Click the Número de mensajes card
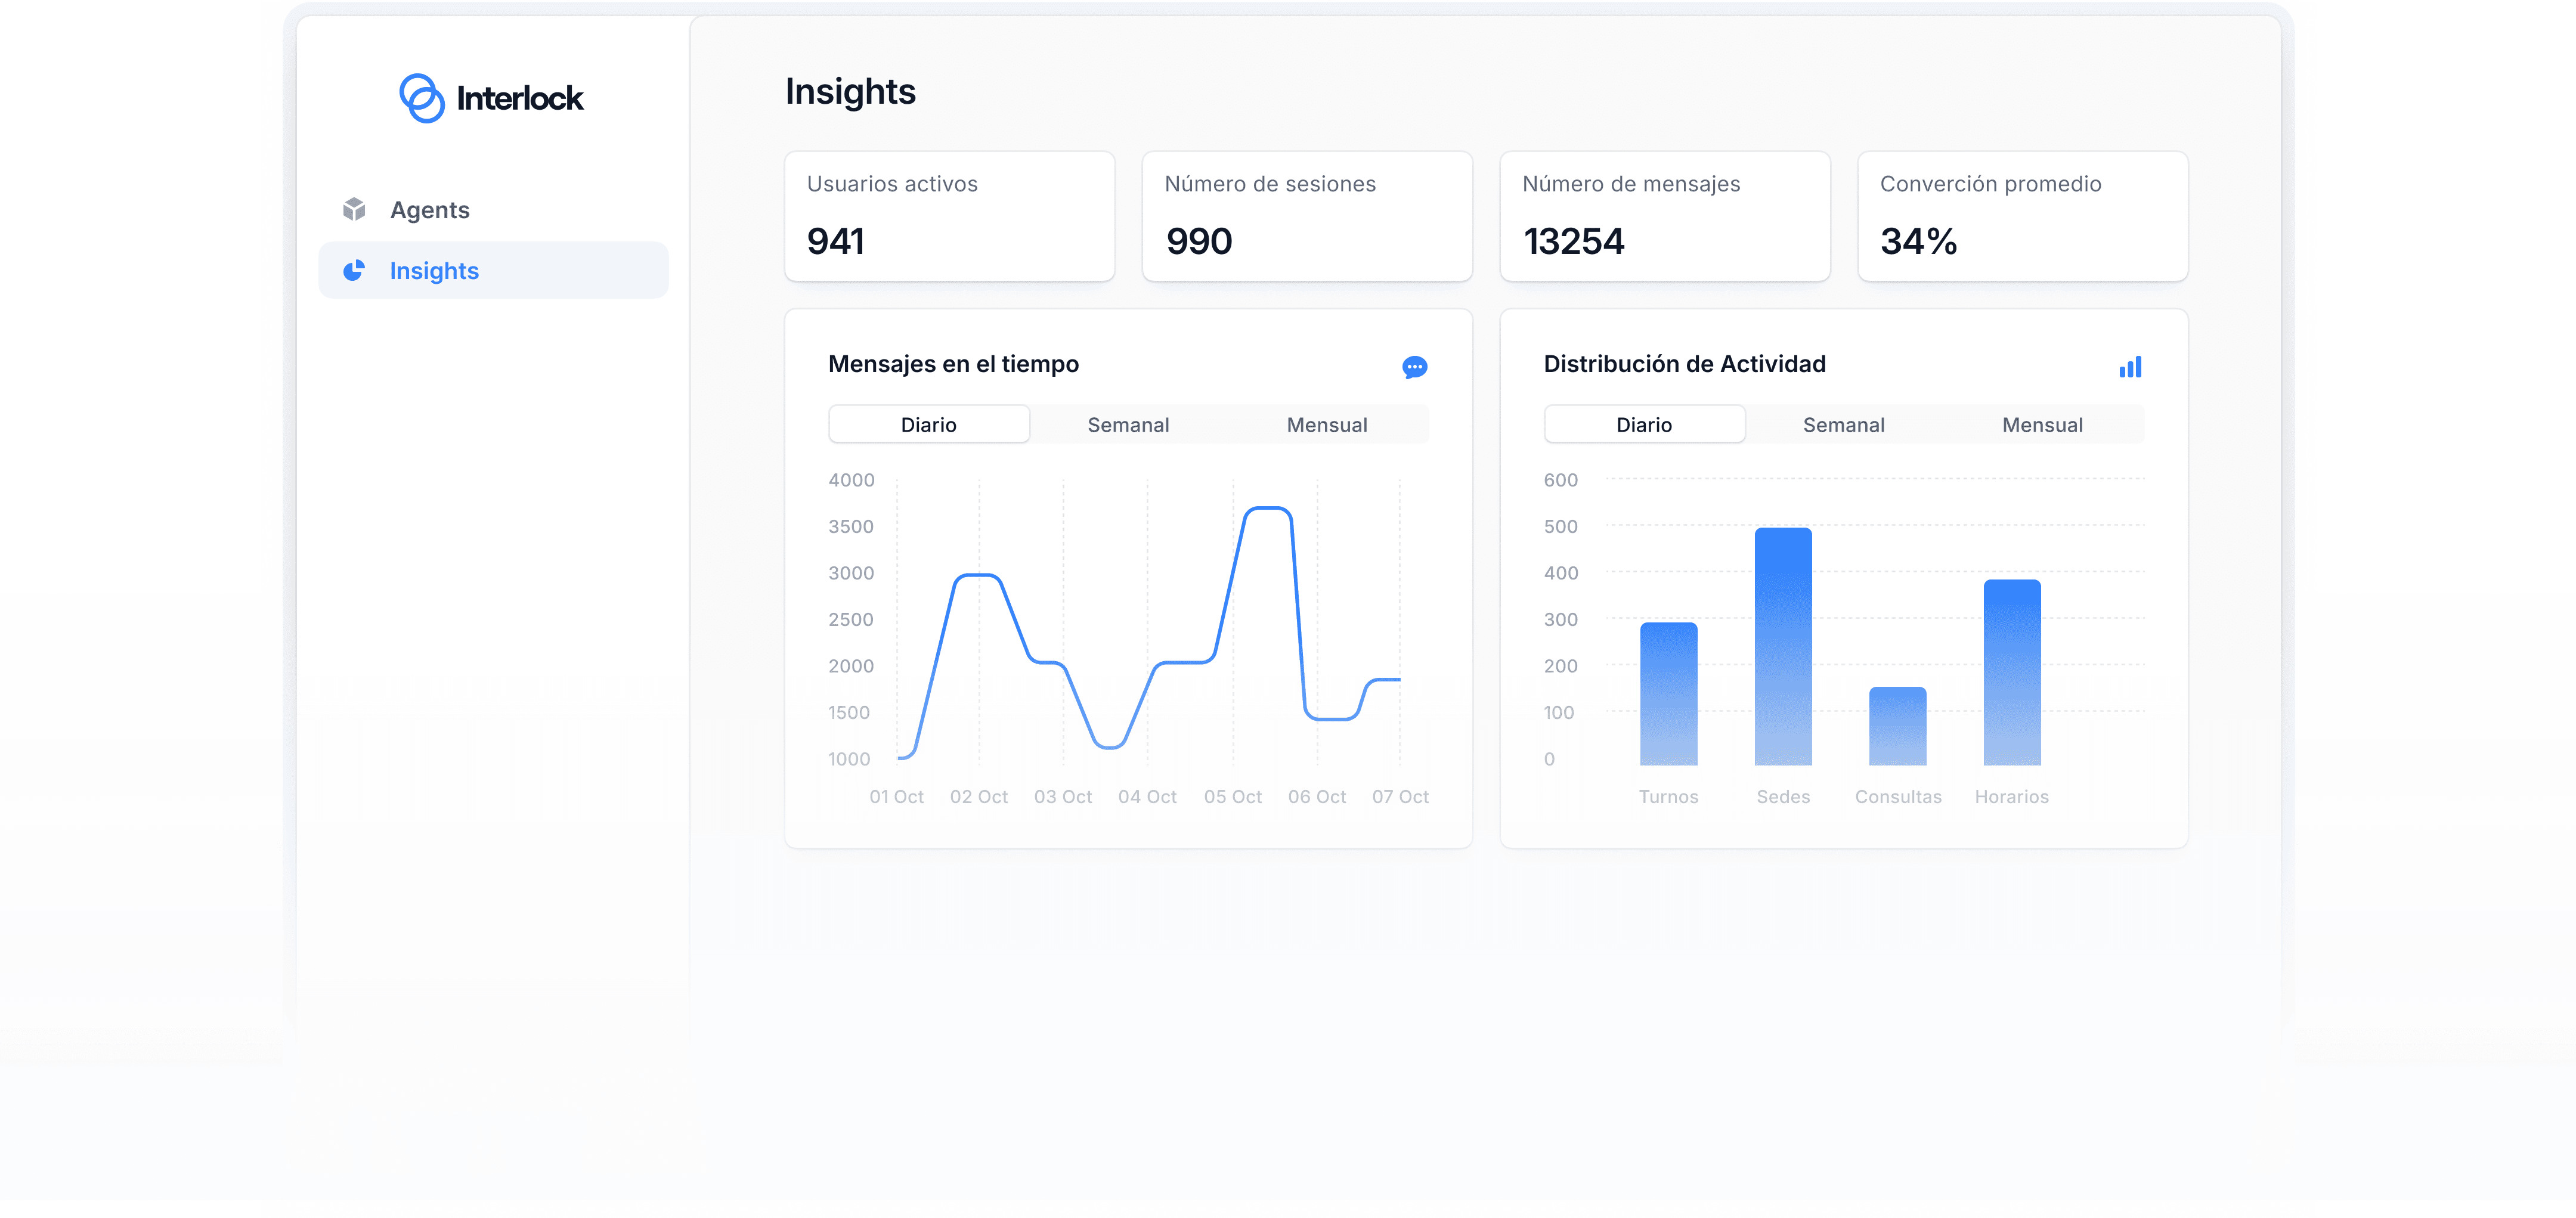2576x1218 pixels. coord(1664,216)
